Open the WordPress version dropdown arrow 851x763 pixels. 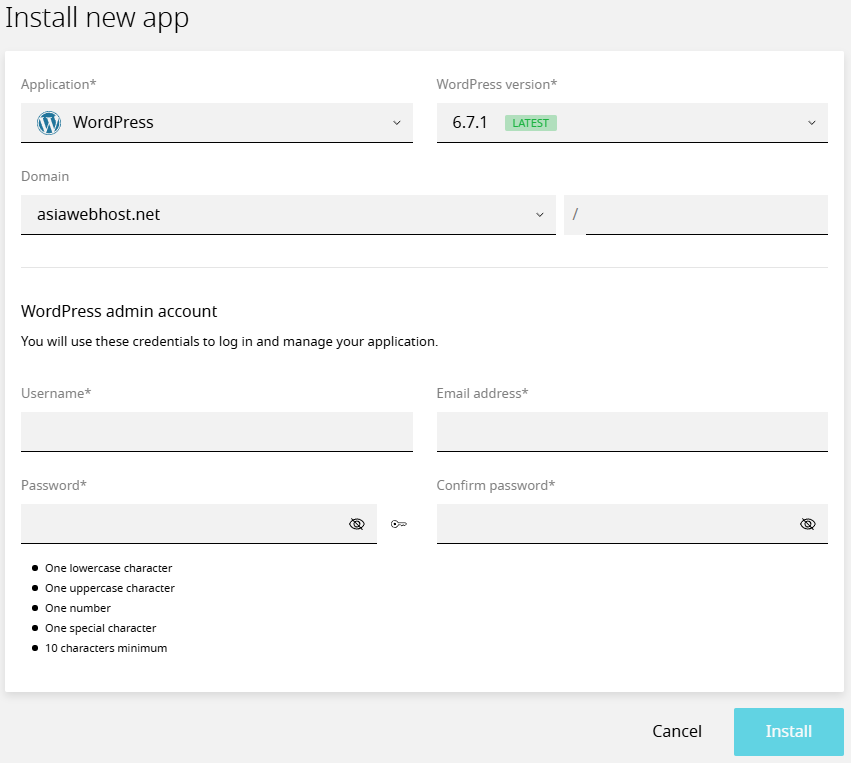pos(811,123)
